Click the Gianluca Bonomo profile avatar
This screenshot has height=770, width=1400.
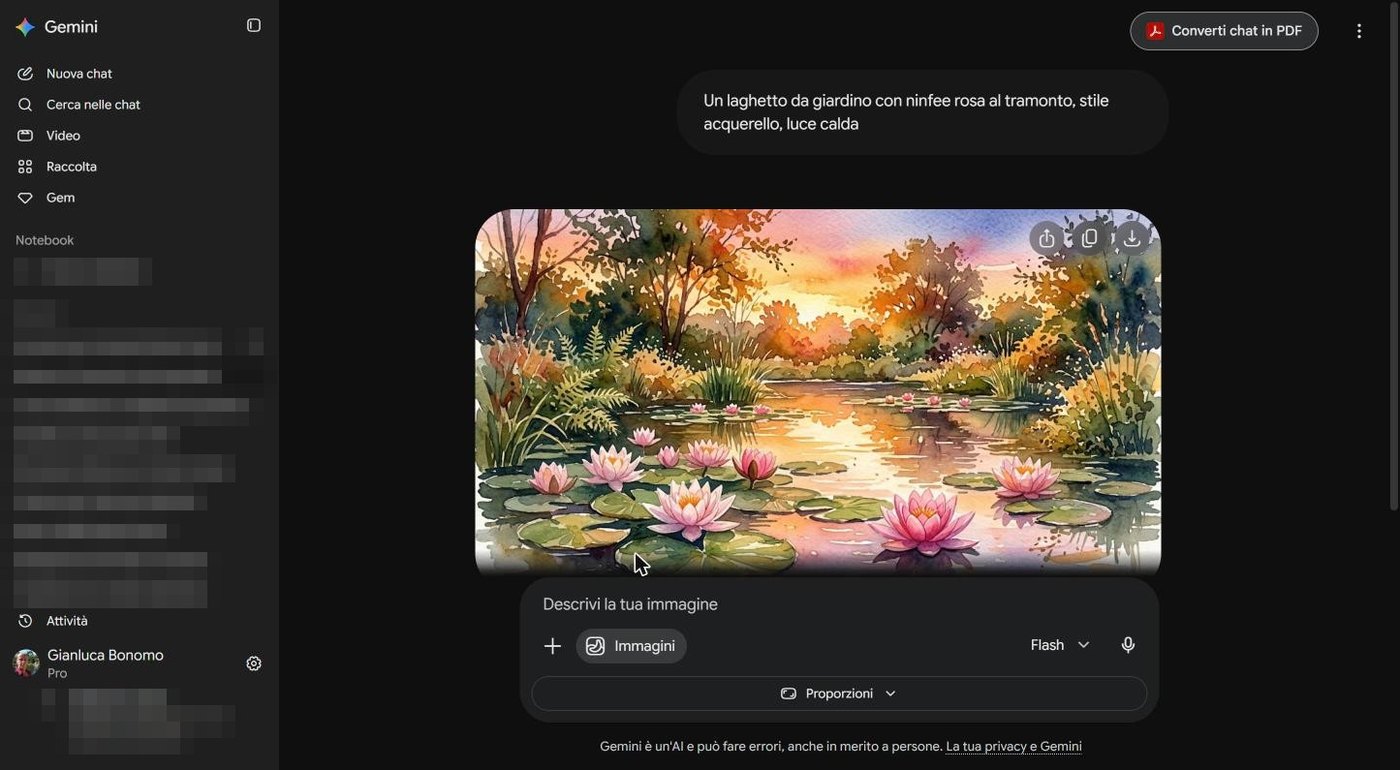click(x=26, y=663)
